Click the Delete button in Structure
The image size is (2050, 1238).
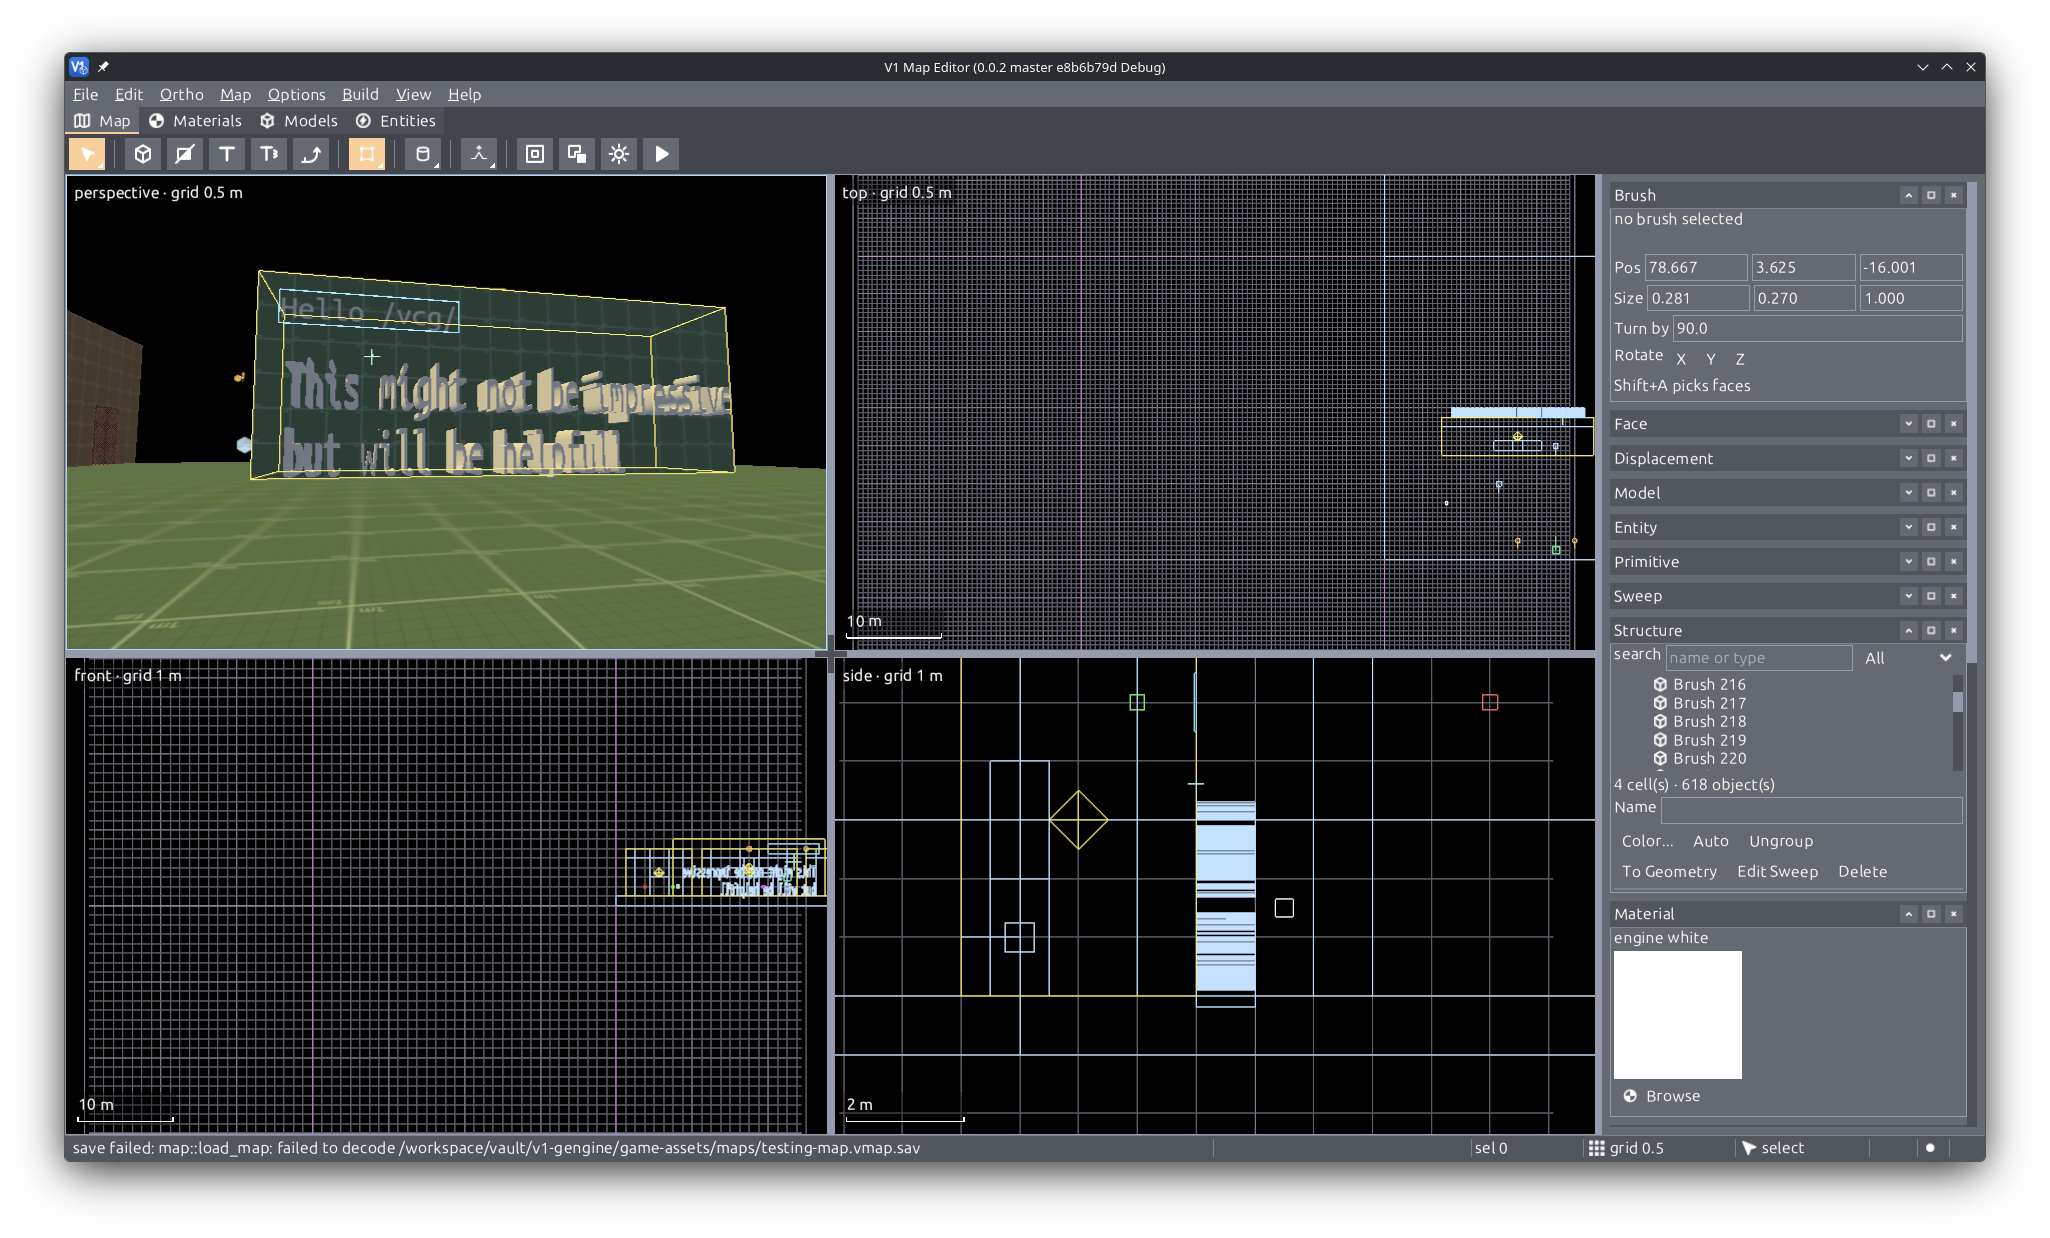[x=1862, y=872]
